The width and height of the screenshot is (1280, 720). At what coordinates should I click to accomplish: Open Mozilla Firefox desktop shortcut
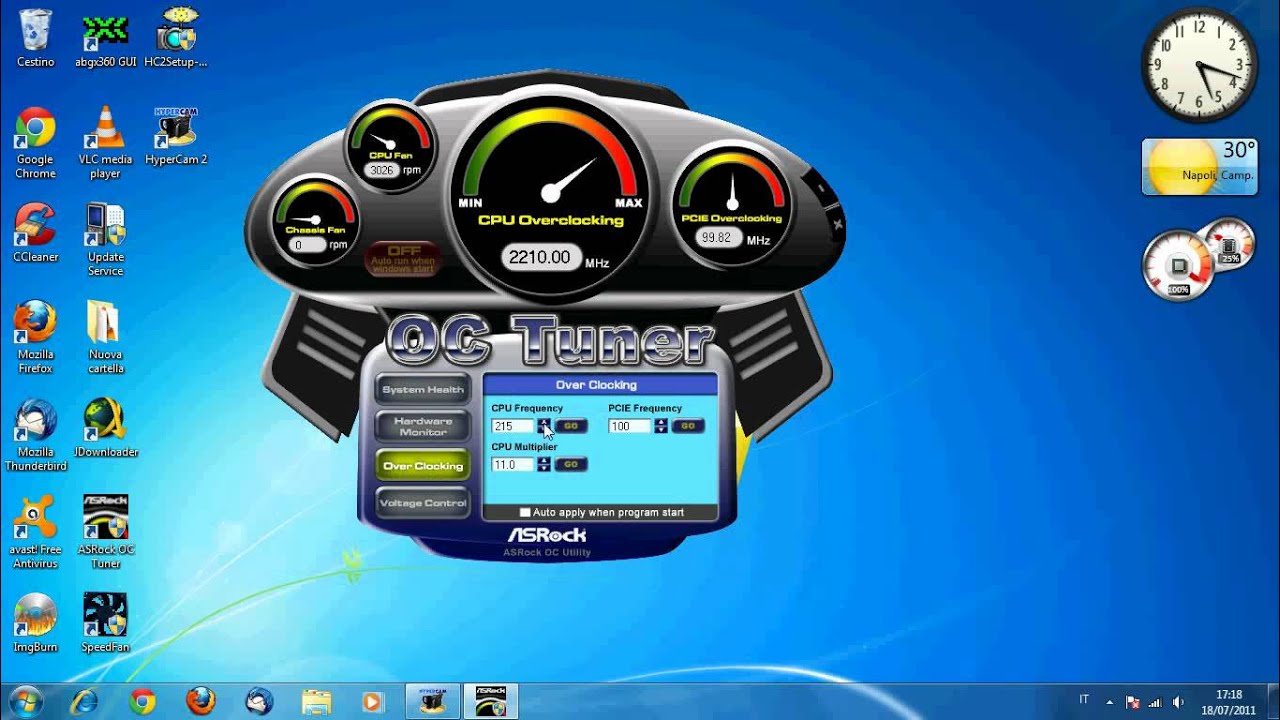pyautogui.click(x=35, y=338)
